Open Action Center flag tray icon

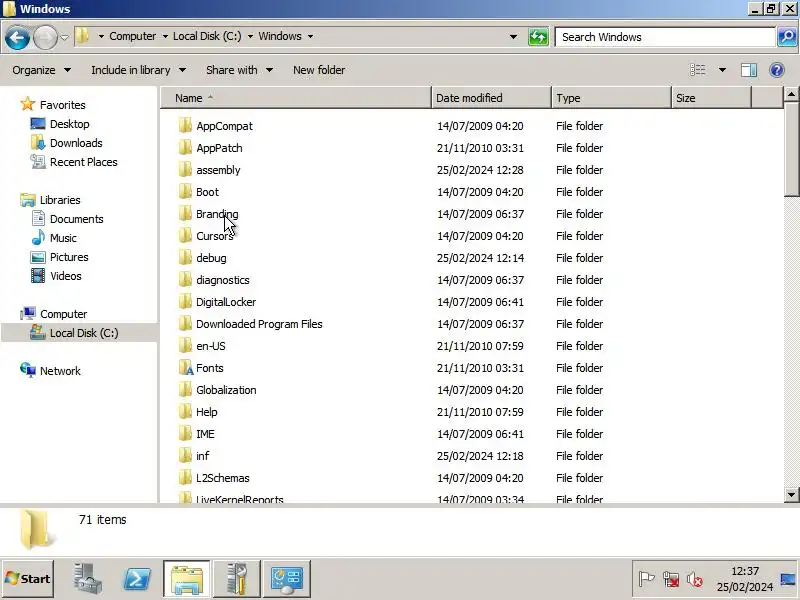(646, 579)
